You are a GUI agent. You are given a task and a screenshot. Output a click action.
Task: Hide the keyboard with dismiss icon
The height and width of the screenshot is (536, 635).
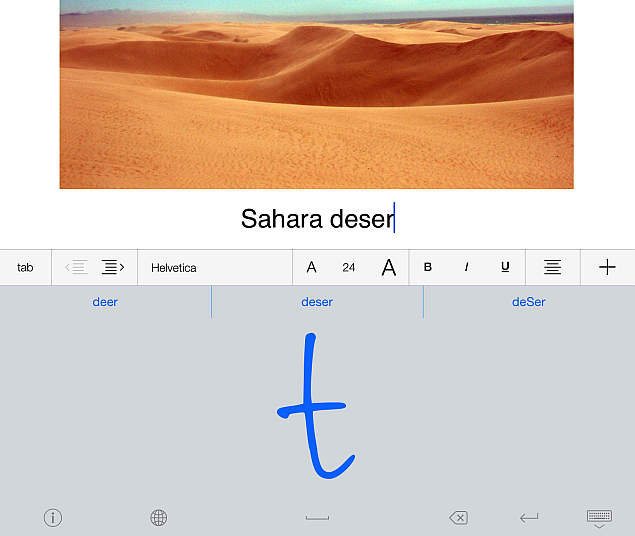point(599,519)
